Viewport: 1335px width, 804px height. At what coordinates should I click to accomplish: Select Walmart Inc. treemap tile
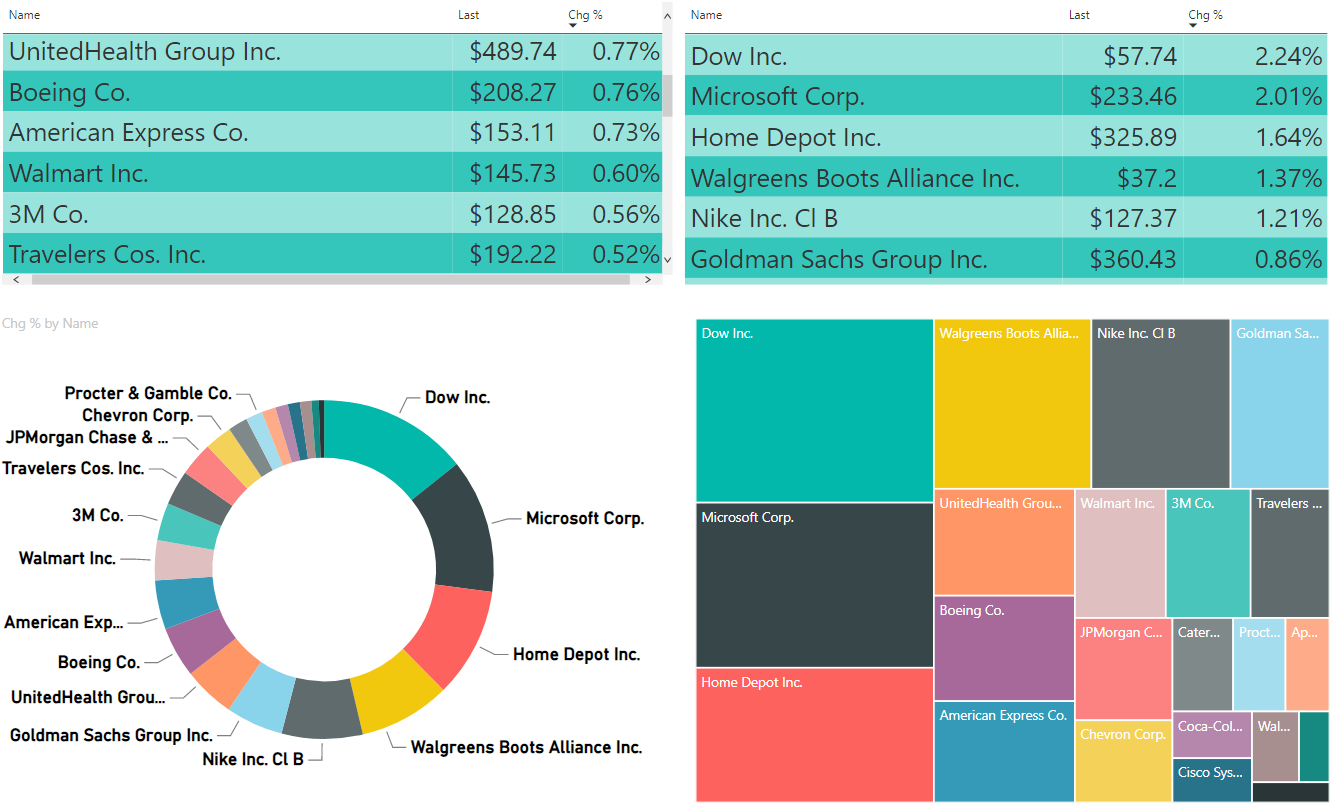1121,553
